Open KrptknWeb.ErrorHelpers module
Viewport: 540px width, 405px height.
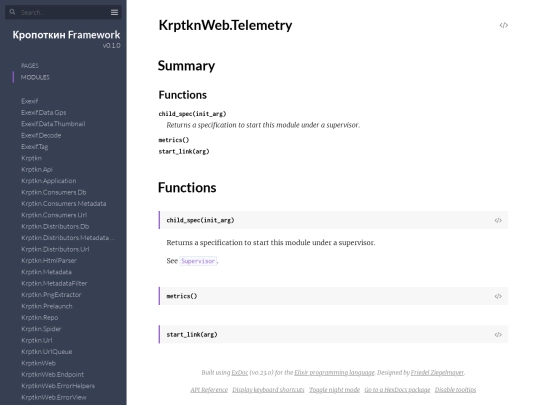(x=58, y=386)
